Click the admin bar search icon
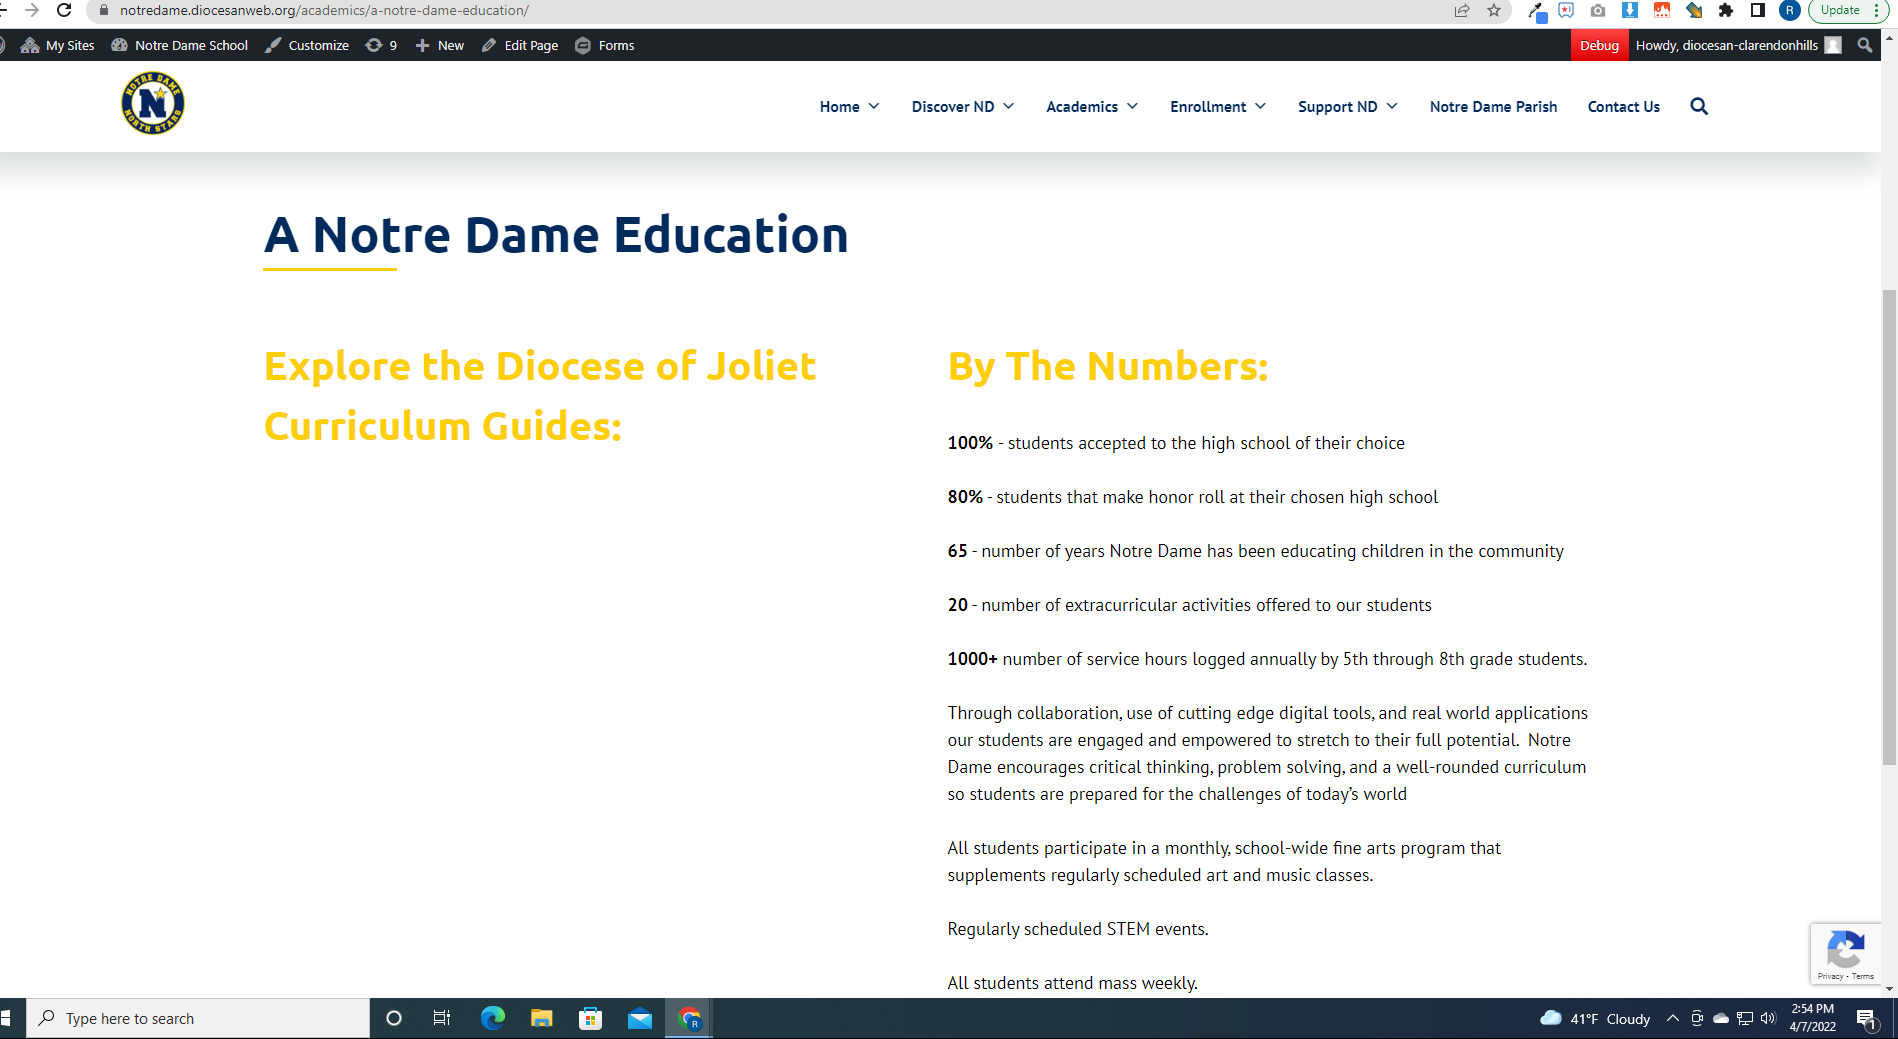Screen dimensions: 1898x1039 coord(1864,45)
